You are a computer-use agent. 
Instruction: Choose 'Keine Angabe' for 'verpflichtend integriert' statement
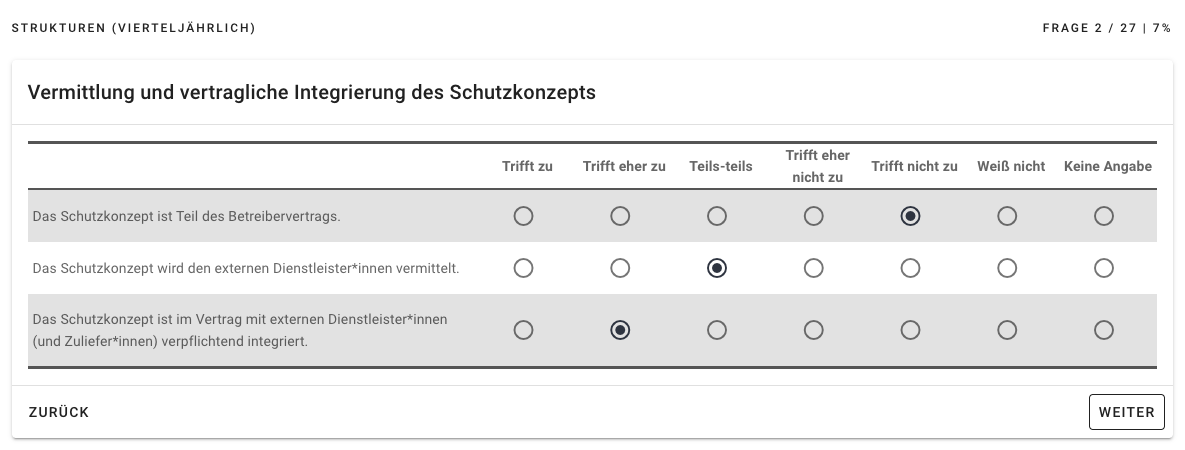point(1104,330)
